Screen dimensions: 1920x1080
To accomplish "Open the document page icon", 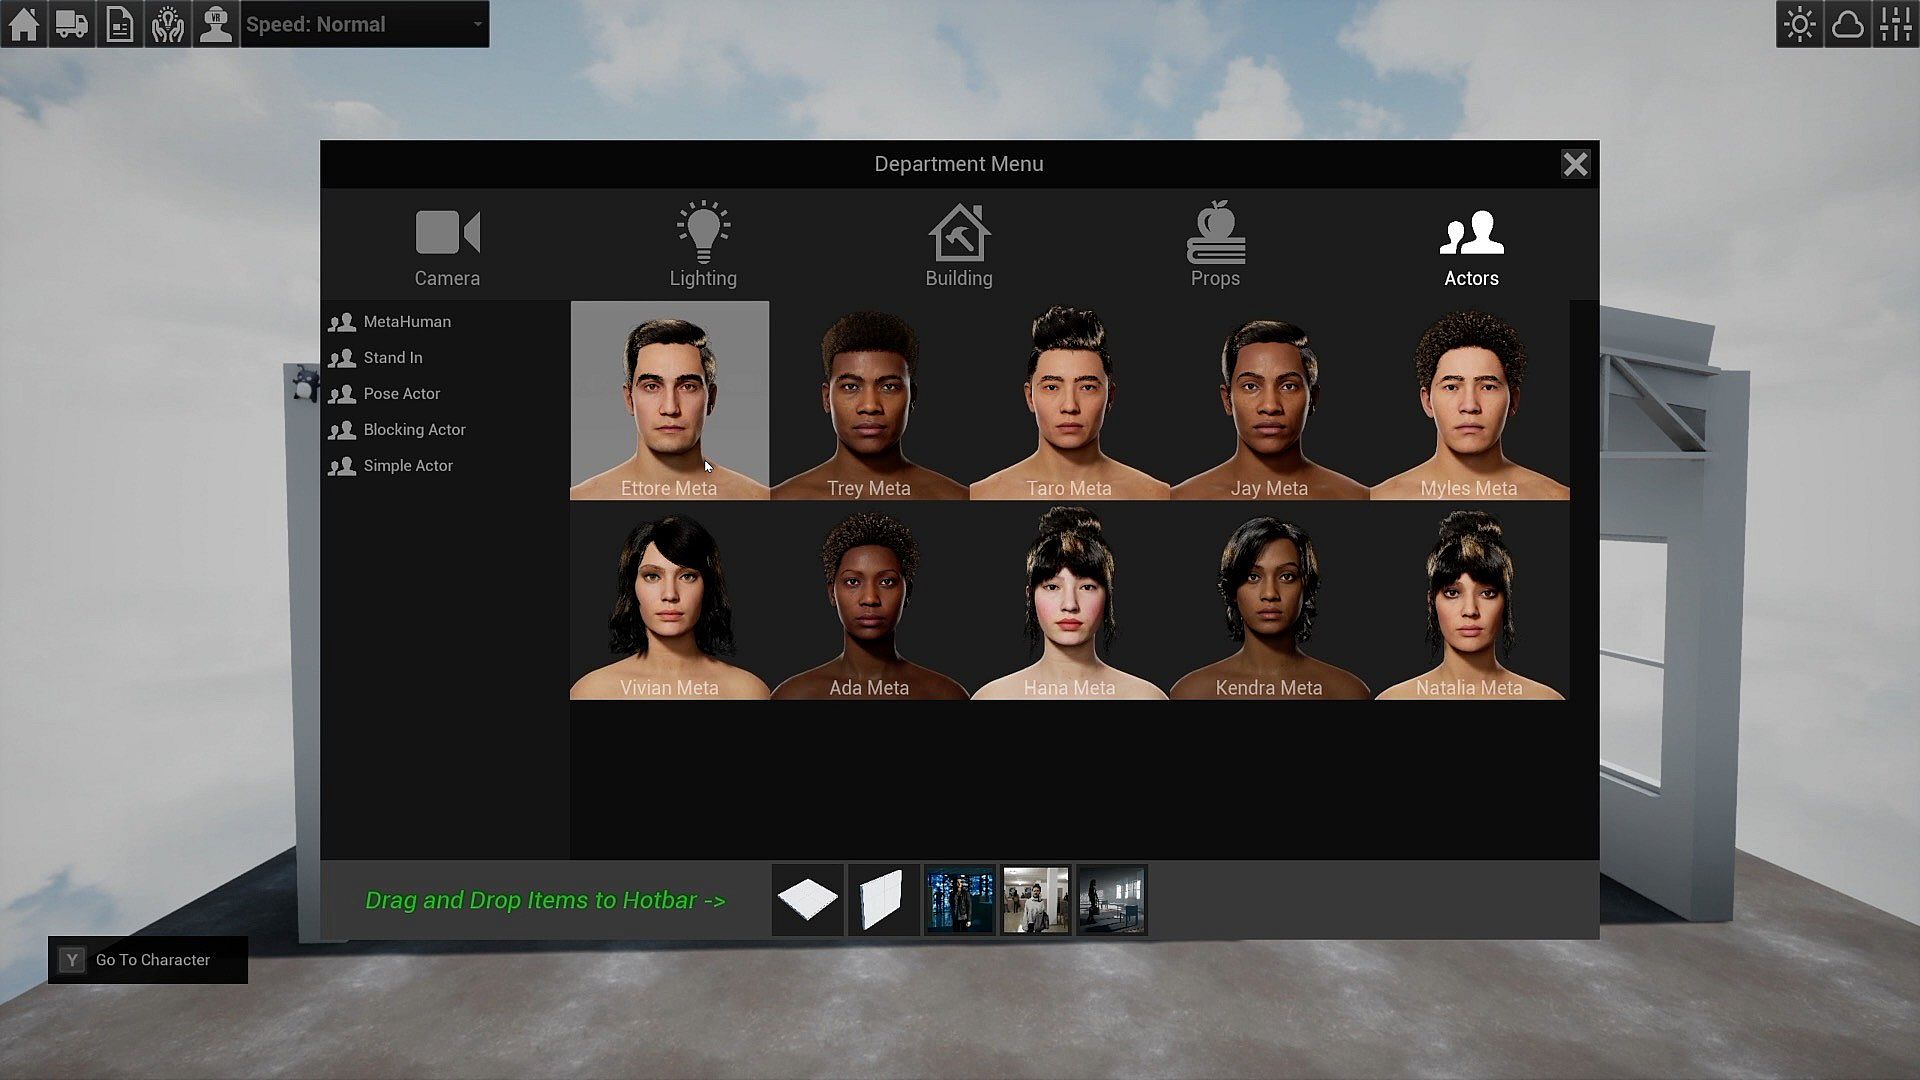I will tap(120, 24).
